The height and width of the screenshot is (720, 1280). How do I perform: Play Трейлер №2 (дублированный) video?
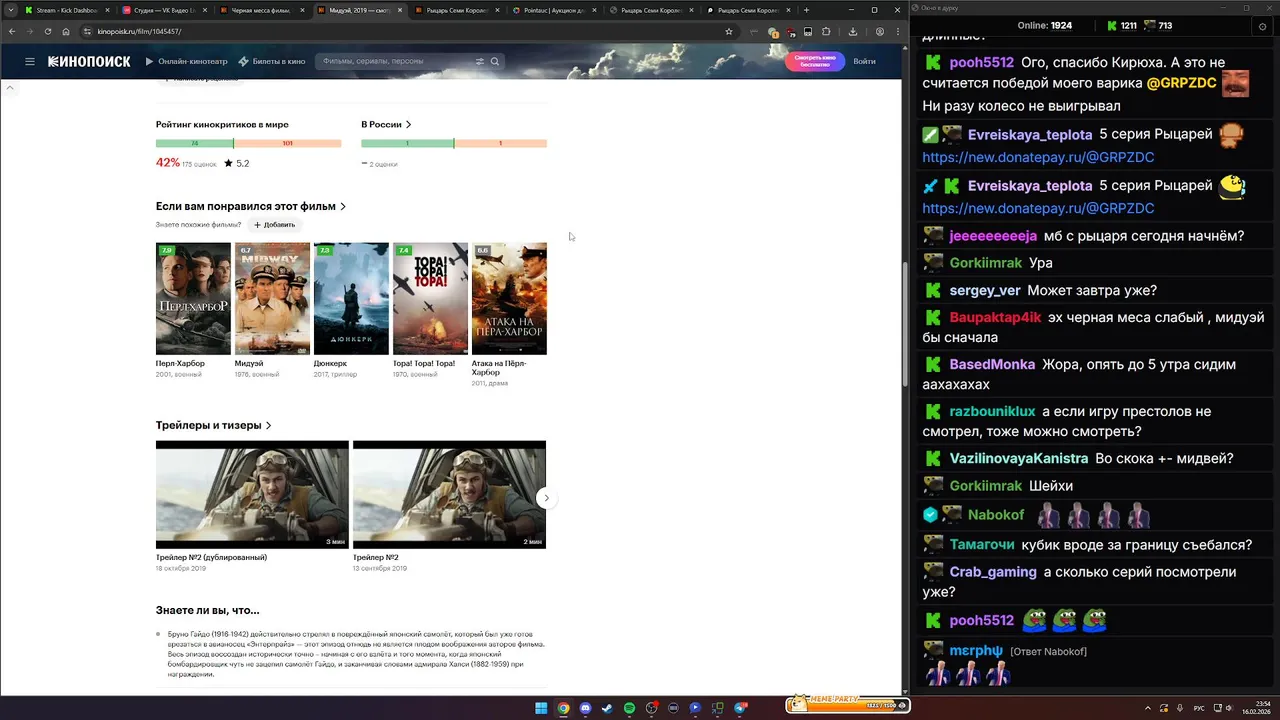252,494
